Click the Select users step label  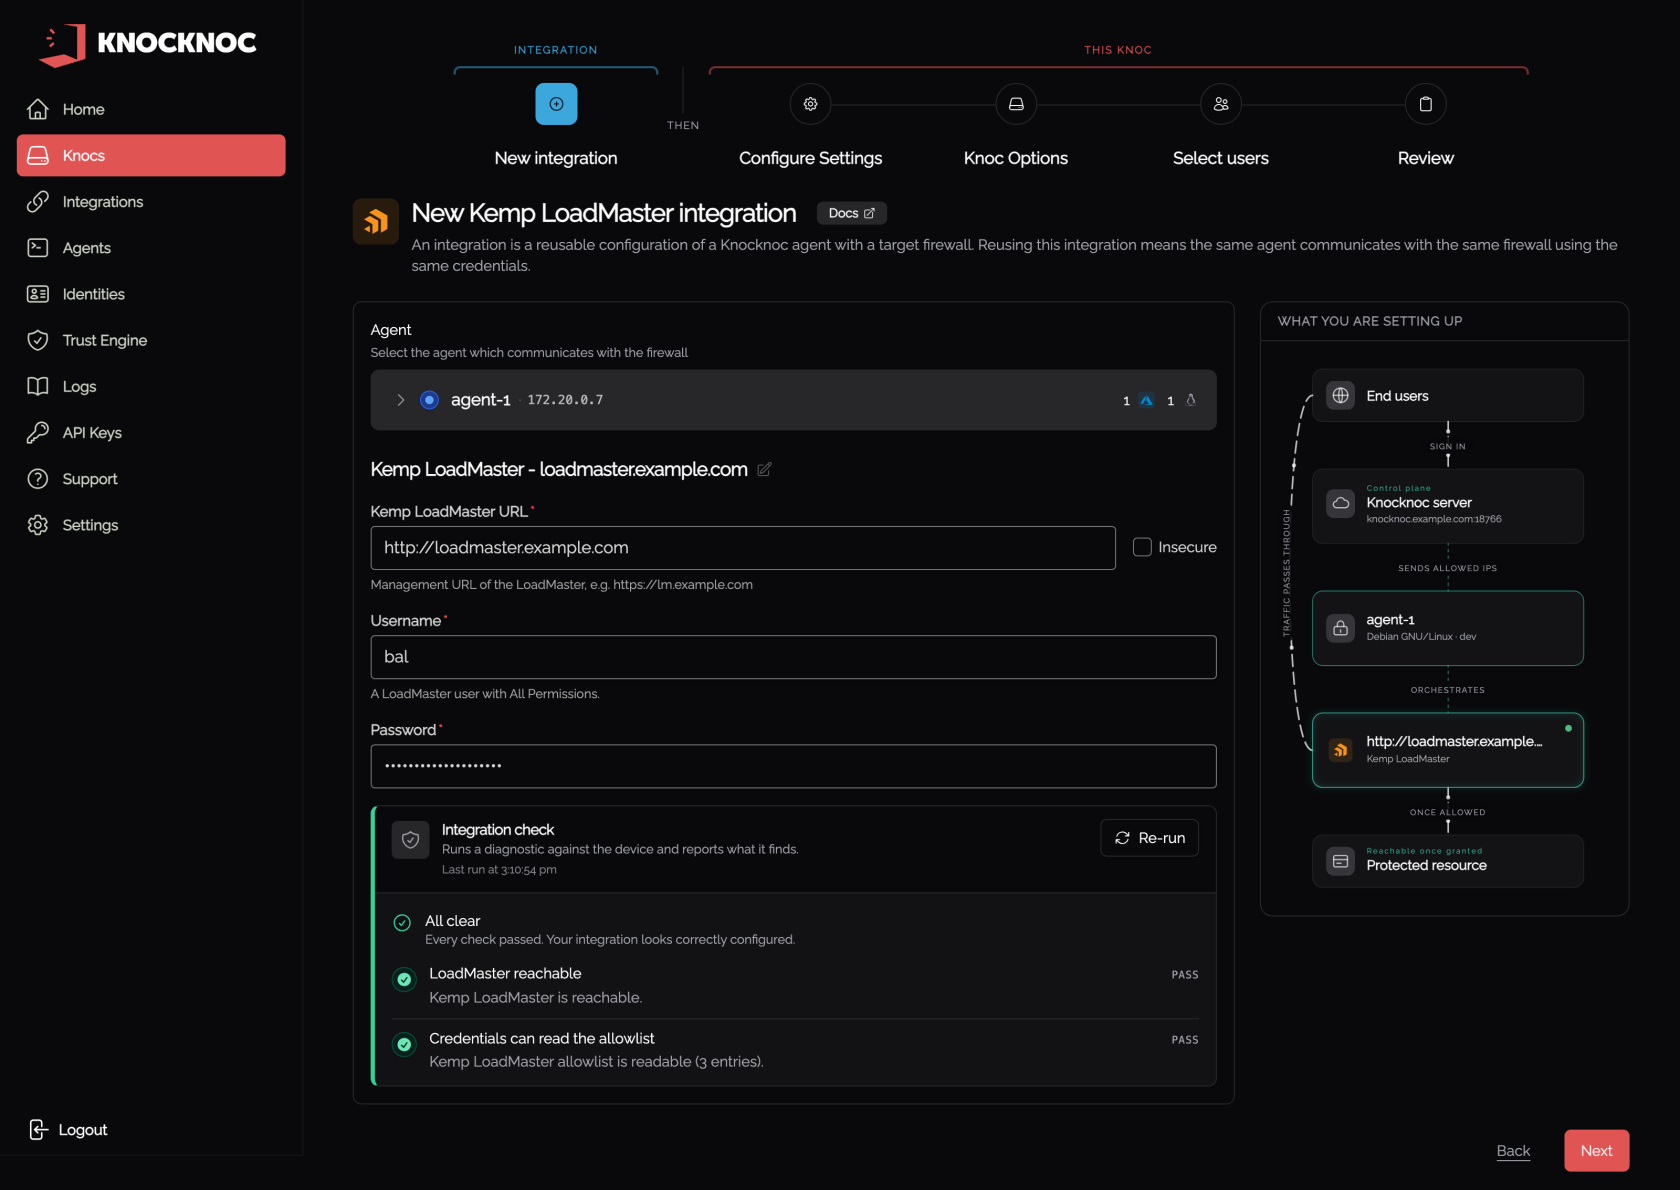click(1221, 158)
